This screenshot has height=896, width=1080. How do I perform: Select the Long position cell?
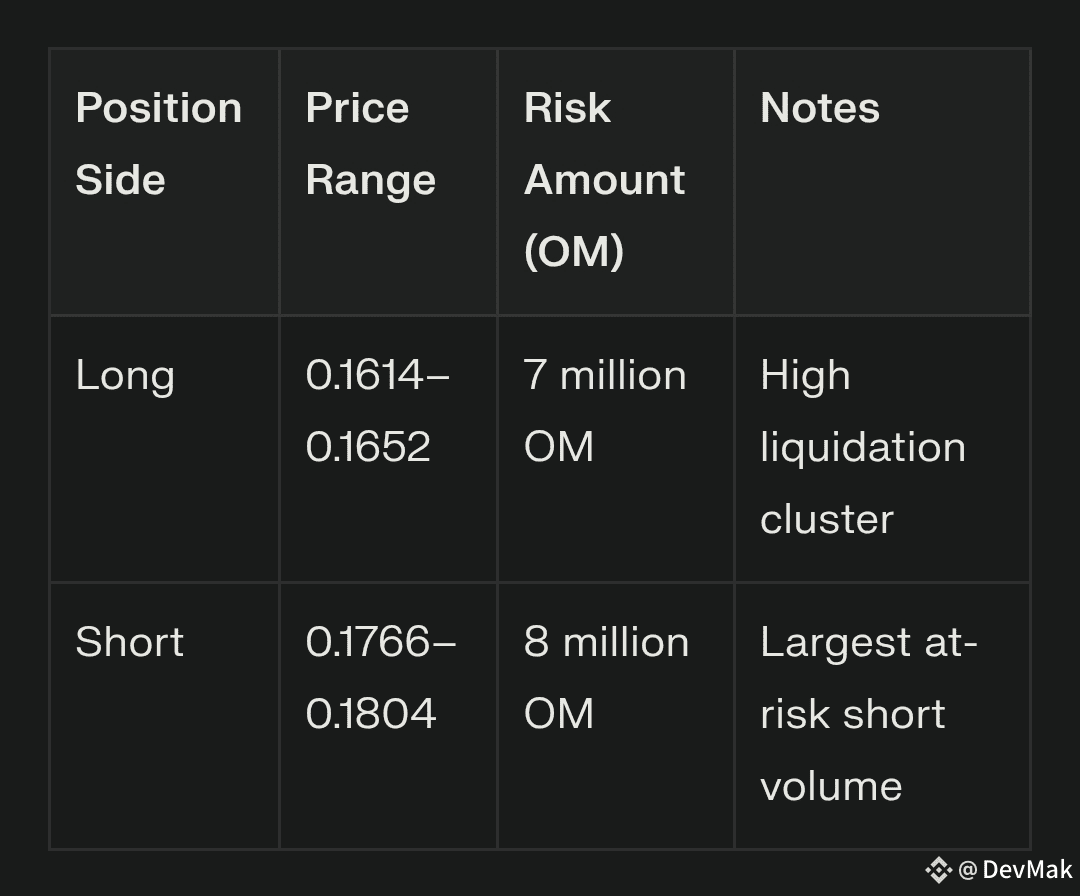[x=165, y=449]
